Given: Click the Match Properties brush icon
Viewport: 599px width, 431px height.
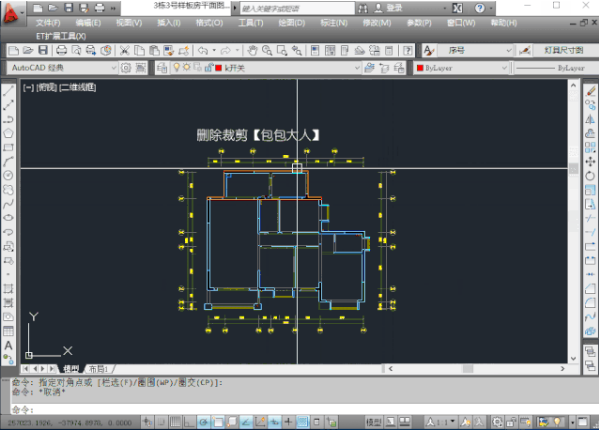Looking at the screenshot, I should pos(183,50).
